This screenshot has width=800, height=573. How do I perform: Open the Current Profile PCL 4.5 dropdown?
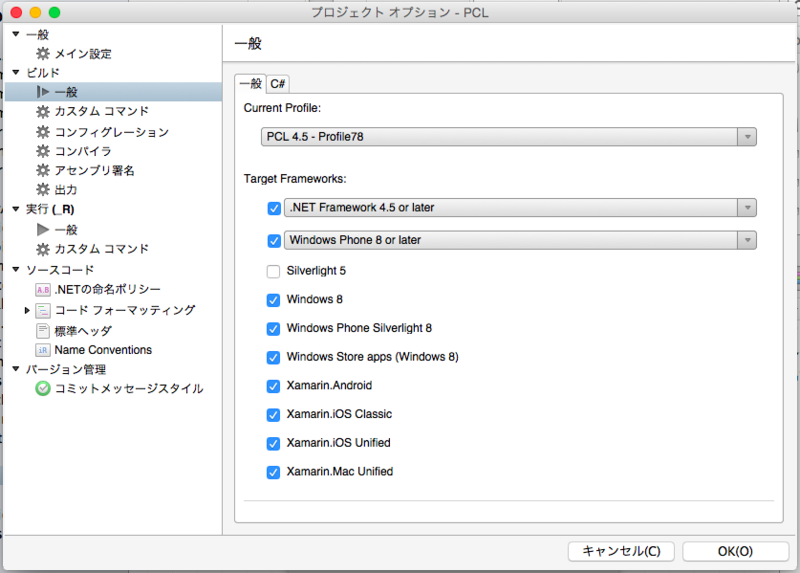point(509,137)
